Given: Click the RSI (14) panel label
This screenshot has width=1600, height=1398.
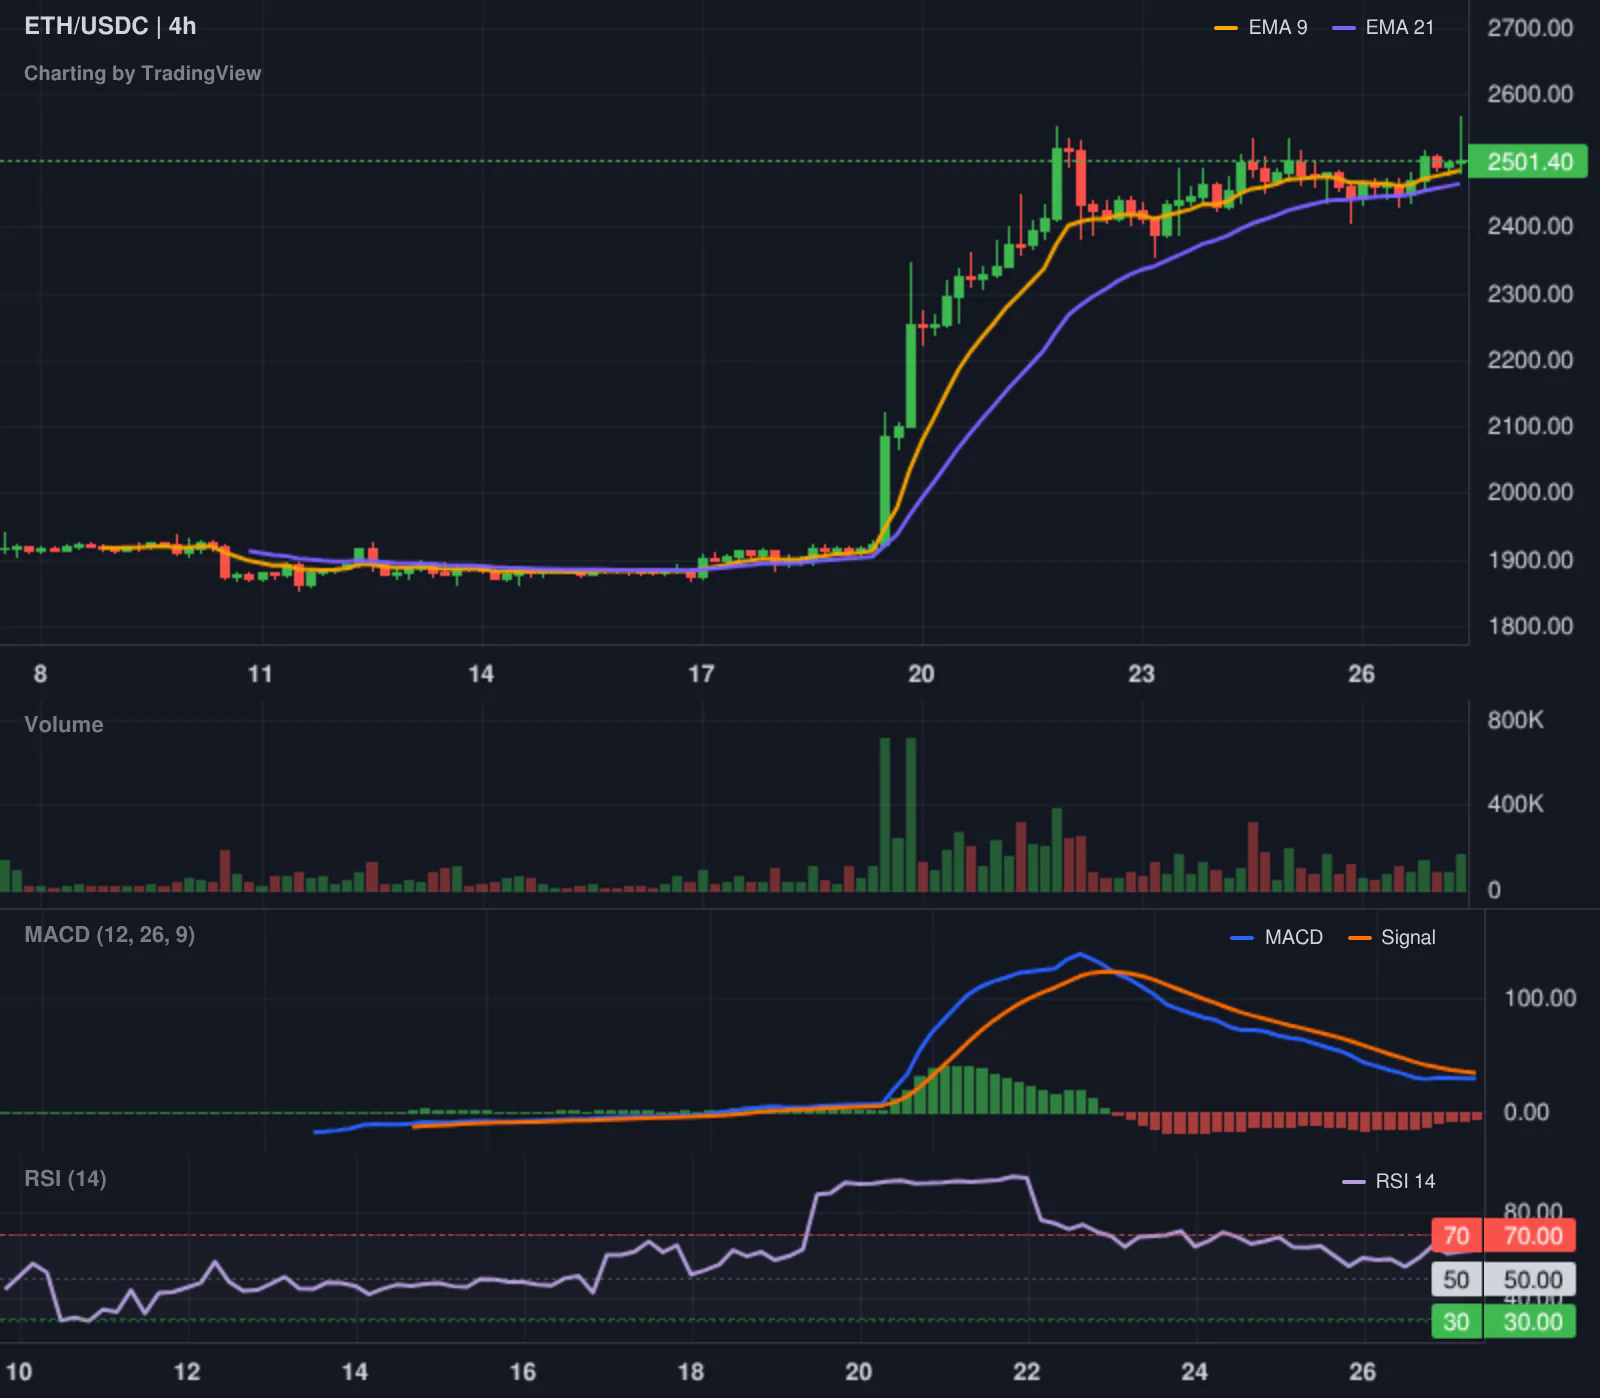Looking at the screenshot, I should [65, 1179].
